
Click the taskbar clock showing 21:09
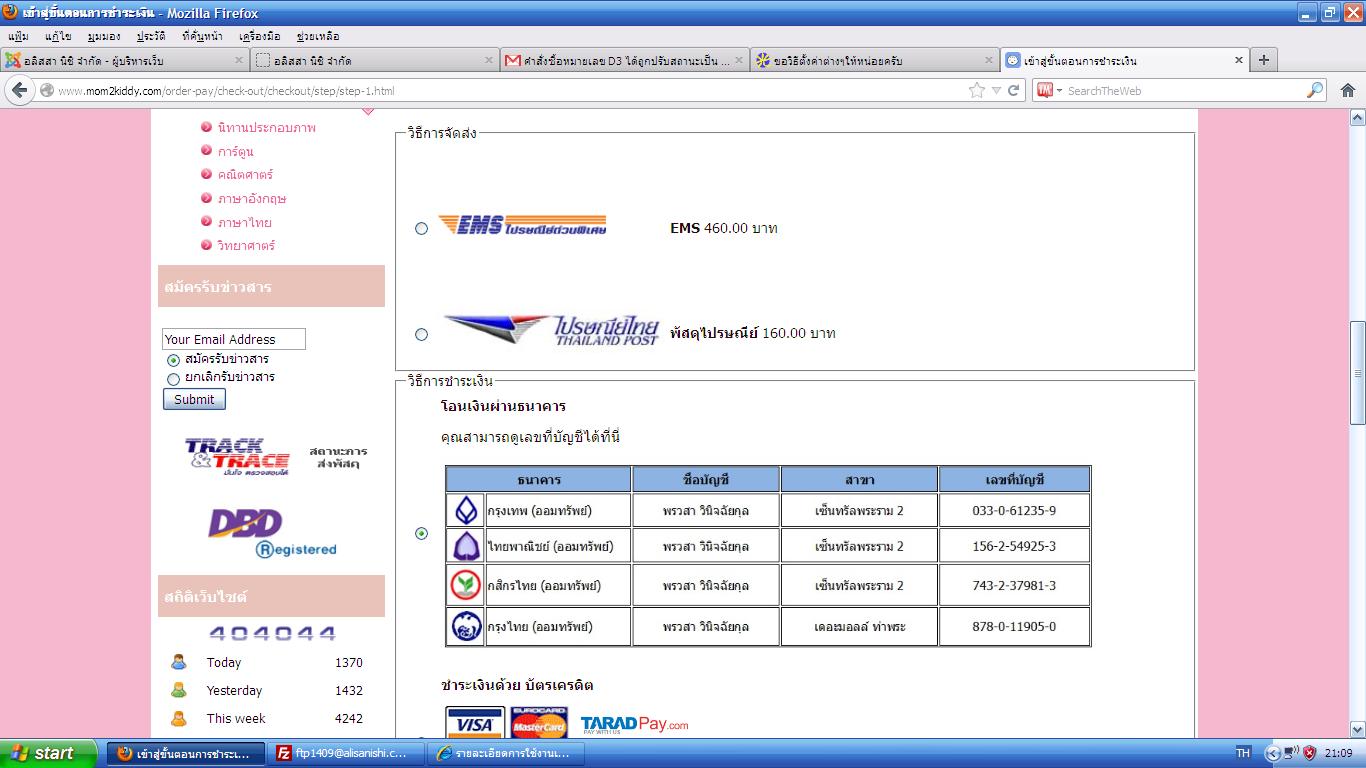(1339, 753)
